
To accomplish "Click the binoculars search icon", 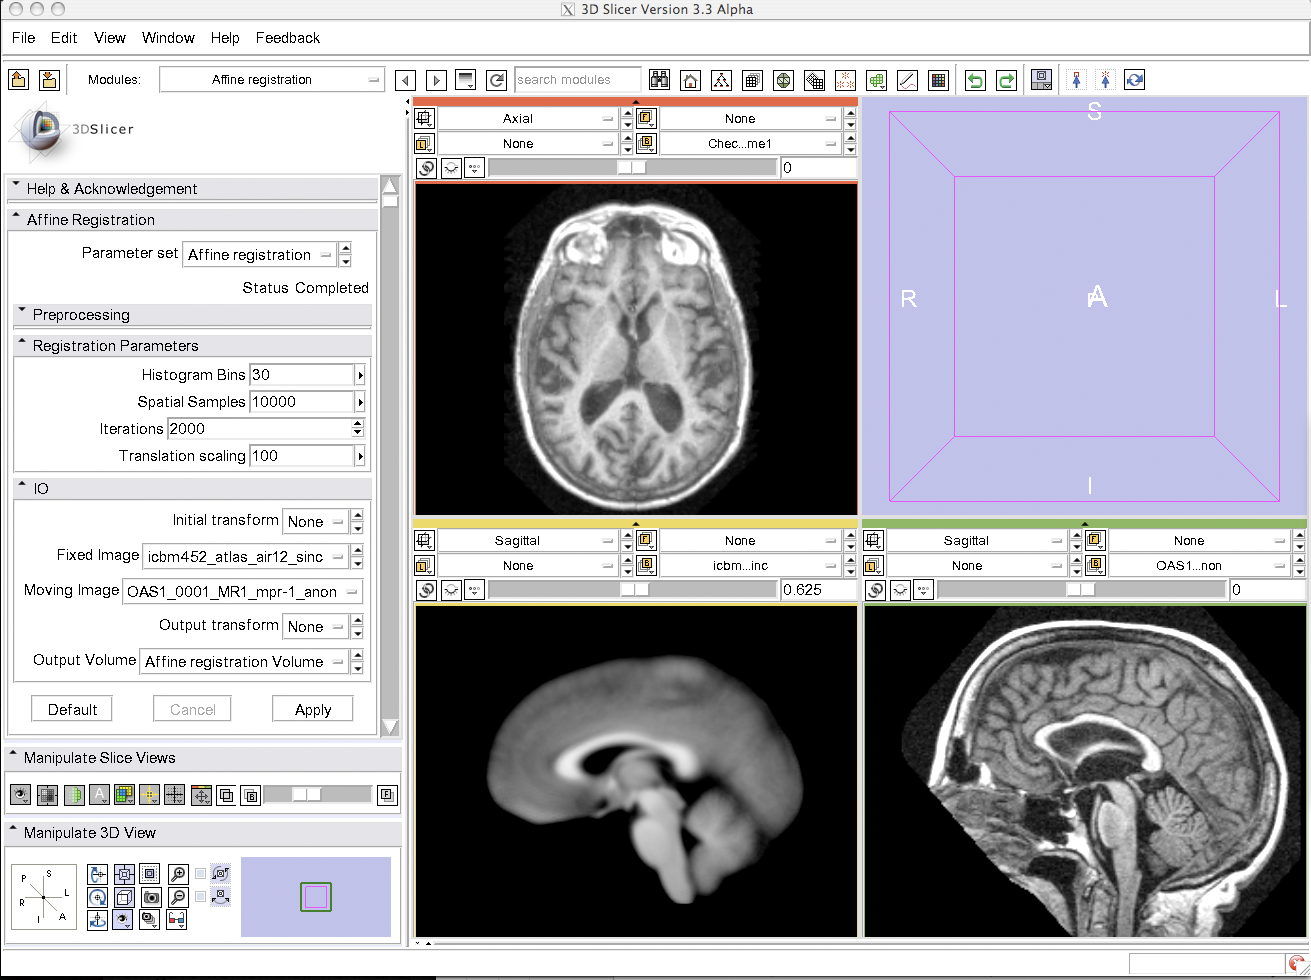I will click(659, 80).
